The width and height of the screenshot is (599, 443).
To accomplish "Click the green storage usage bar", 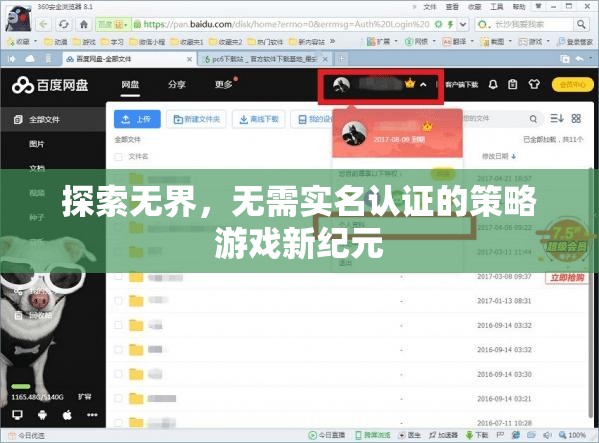I will tap(21, 386).
